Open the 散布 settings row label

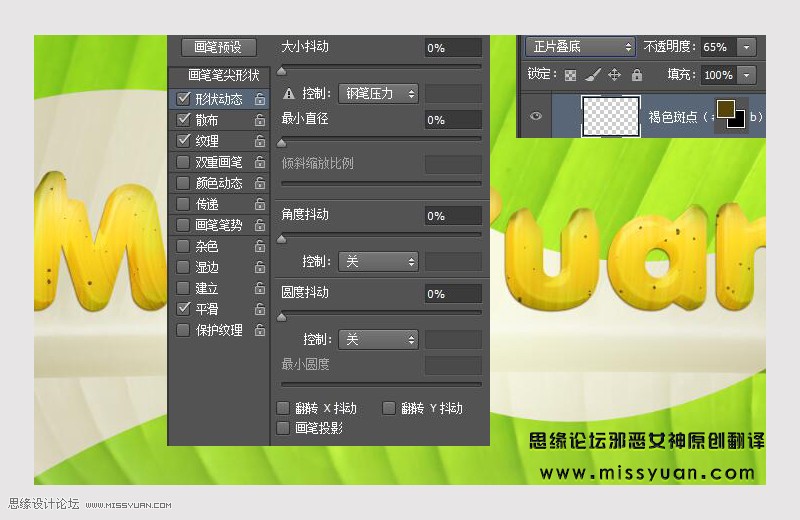[207, 120]
